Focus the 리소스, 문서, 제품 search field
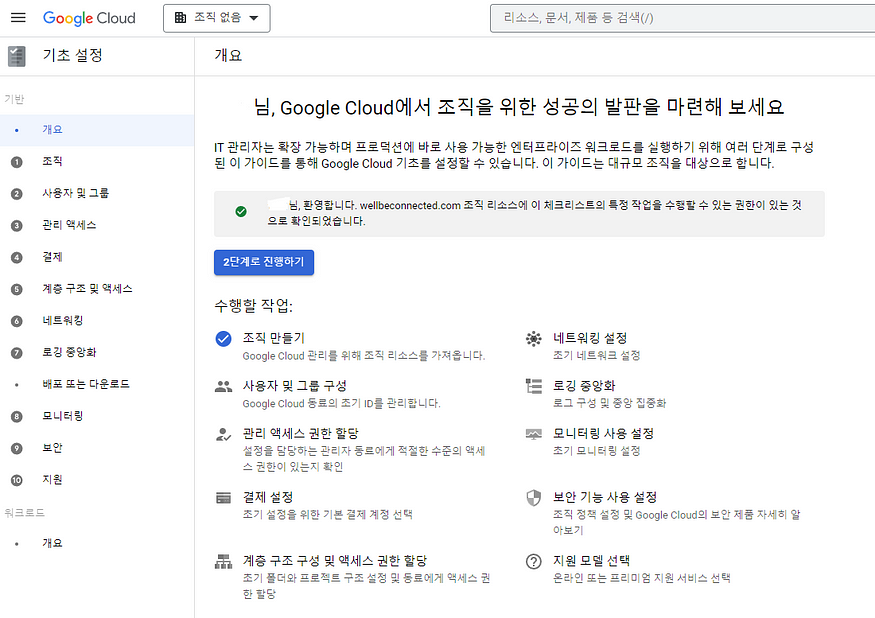The height and width of the screenshot is (618, 875). pyautogui.click(x=682, y=18)
